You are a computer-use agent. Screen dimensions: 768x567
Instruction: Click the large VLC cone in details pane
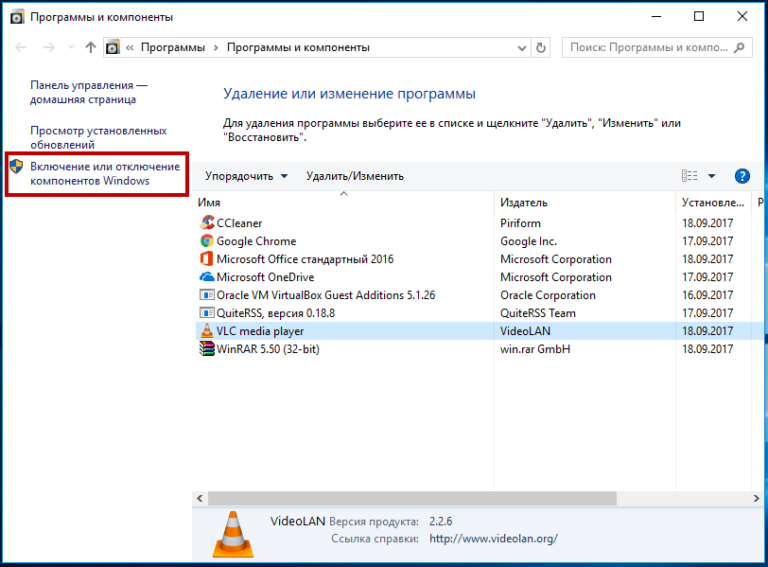233,534
